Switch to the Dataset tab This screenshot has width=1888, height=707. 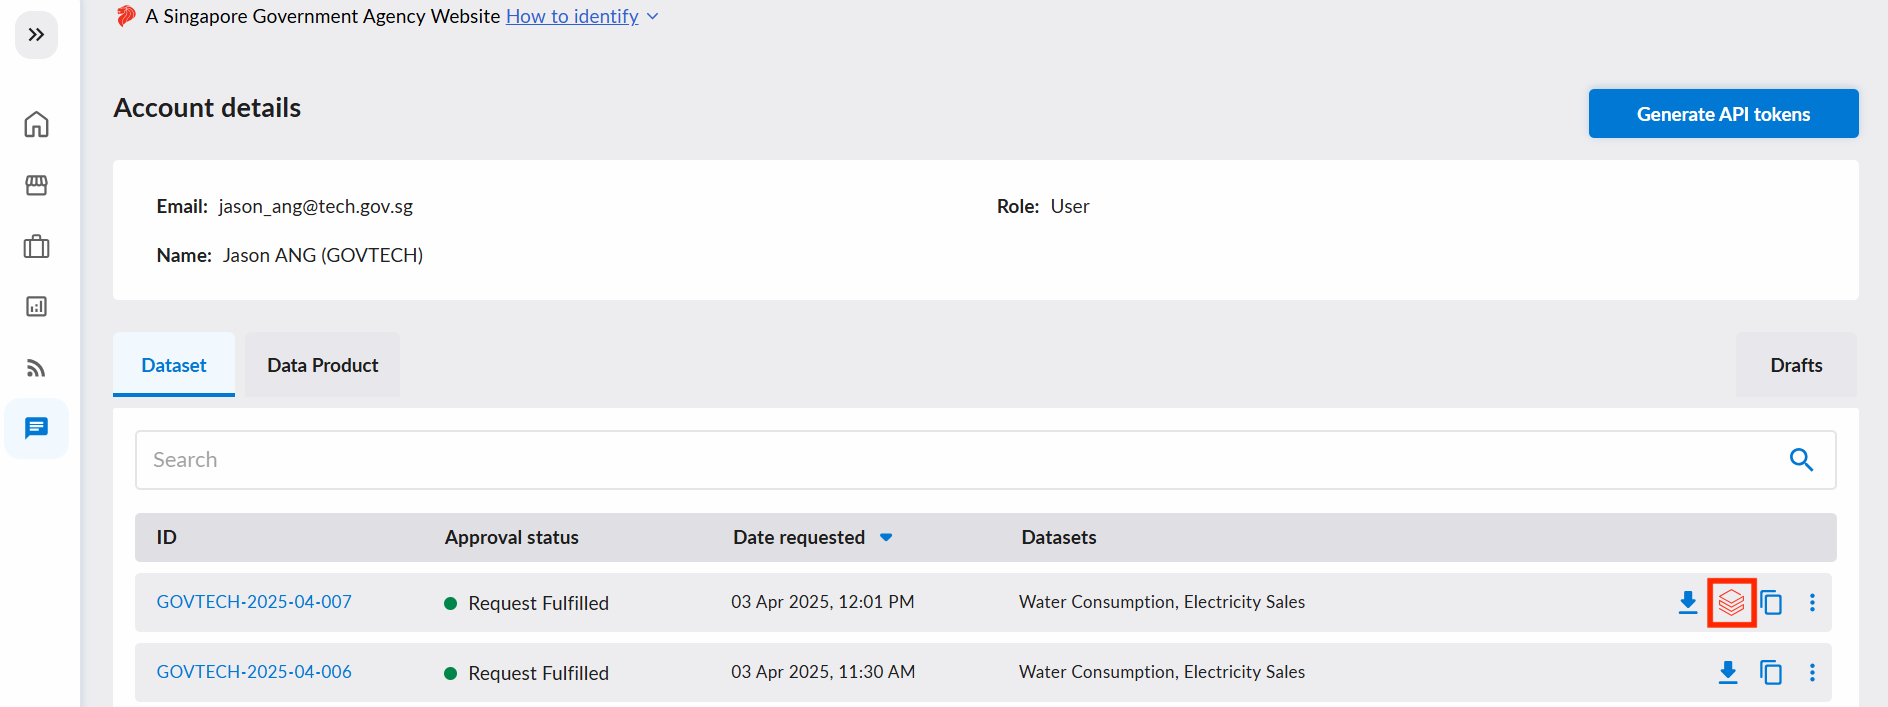click(x=174, y=365)
